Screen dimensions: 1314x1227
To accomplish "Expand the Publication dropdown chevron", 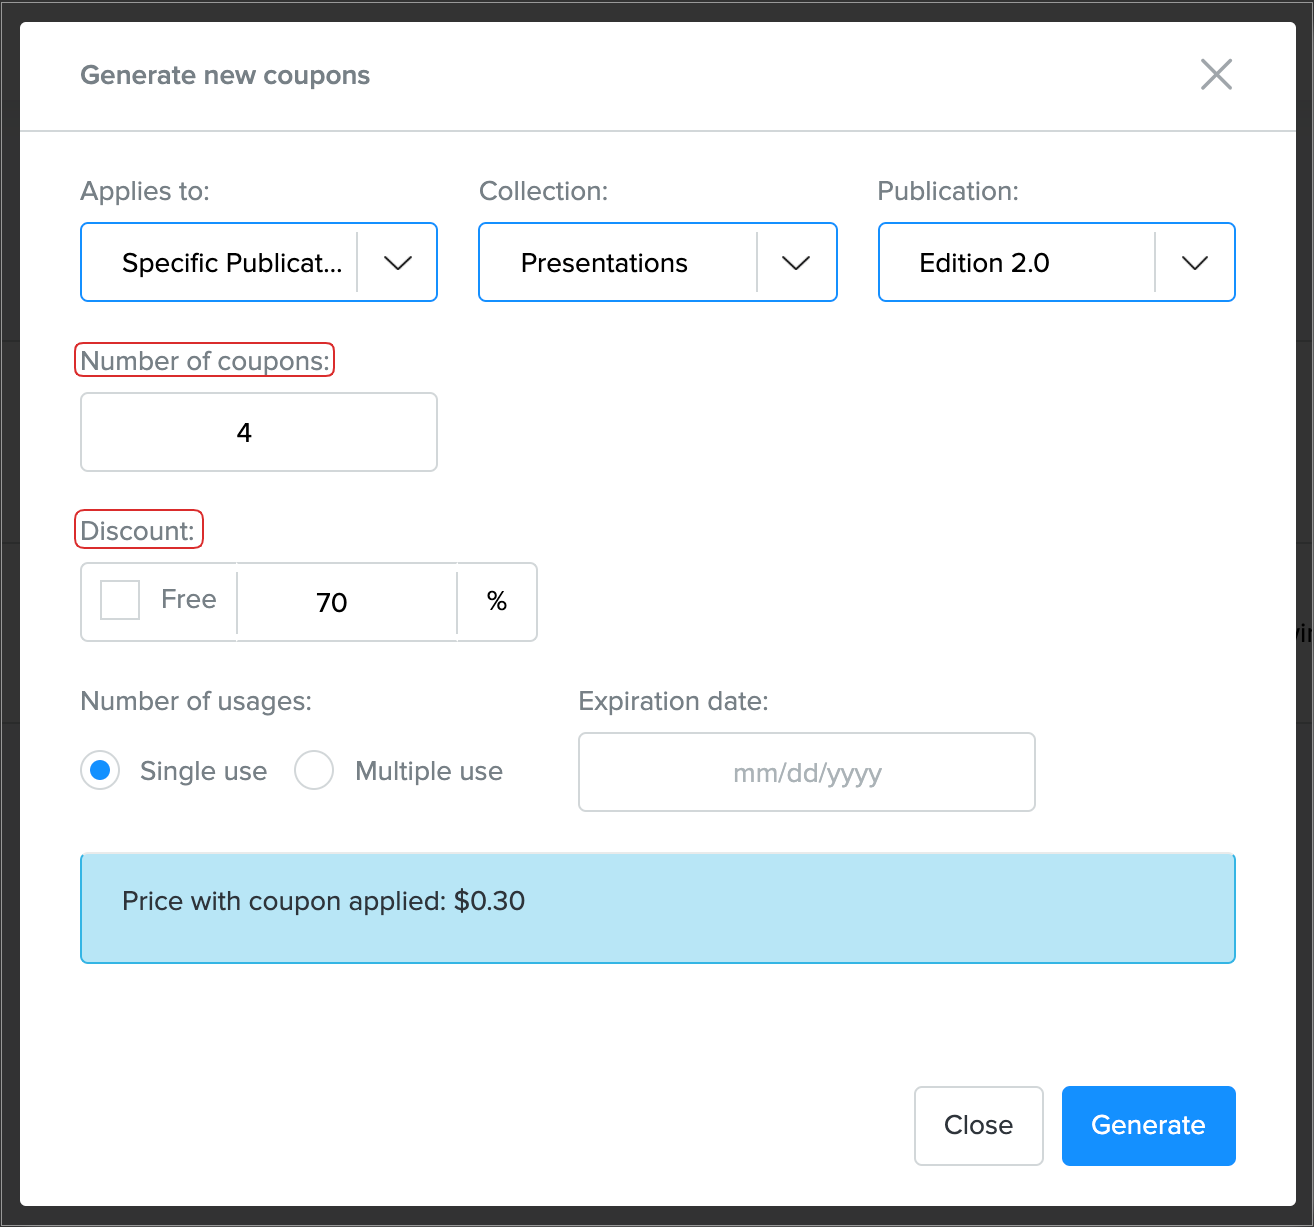I will coord(1195,263).
